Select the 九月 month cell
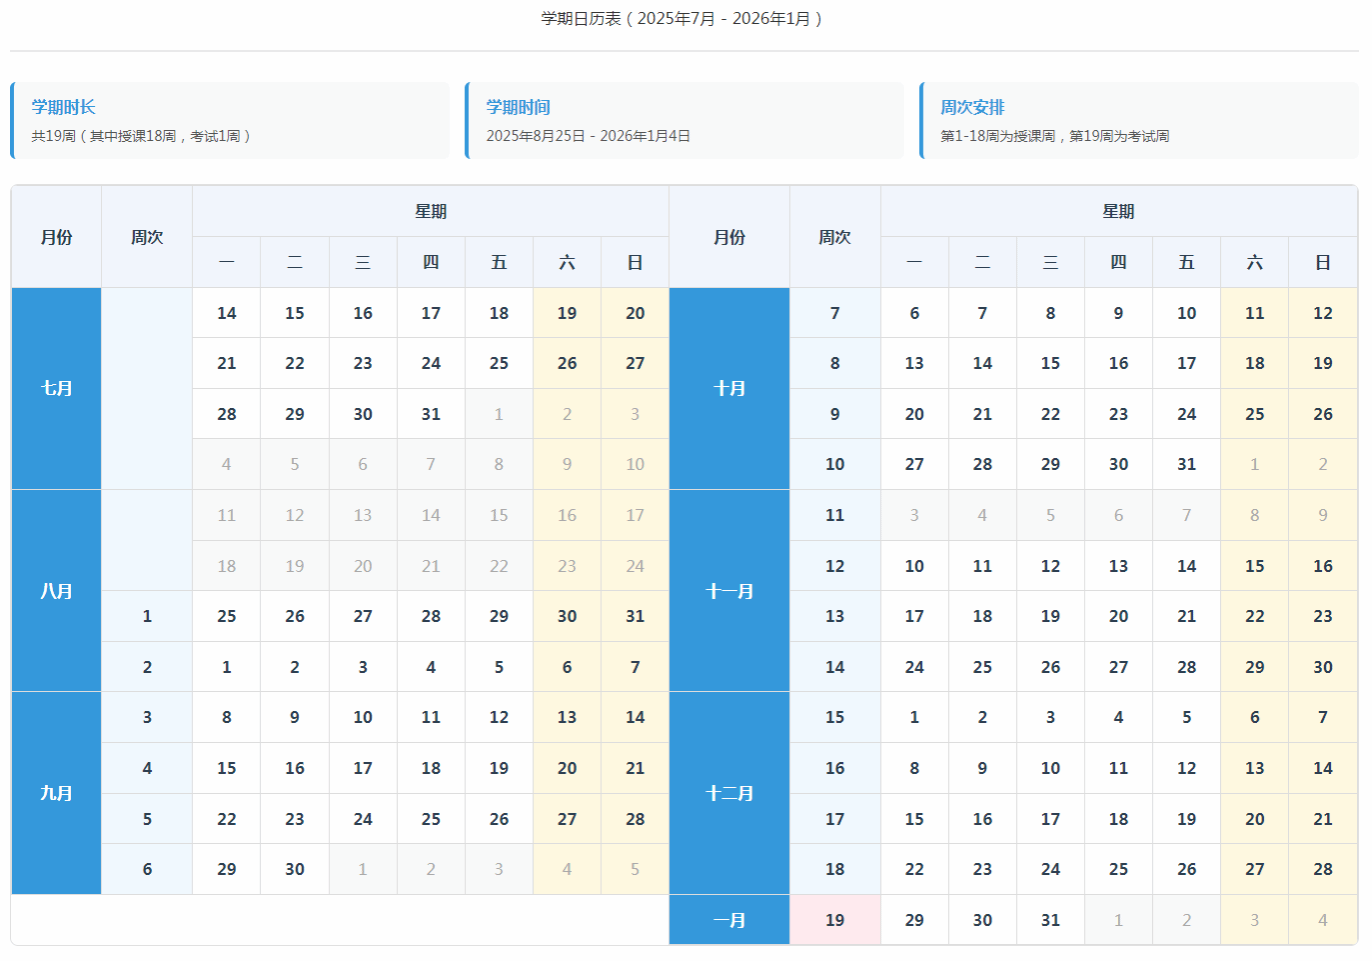Viewport: 1372px width, 961px height. tap(56, 793)
